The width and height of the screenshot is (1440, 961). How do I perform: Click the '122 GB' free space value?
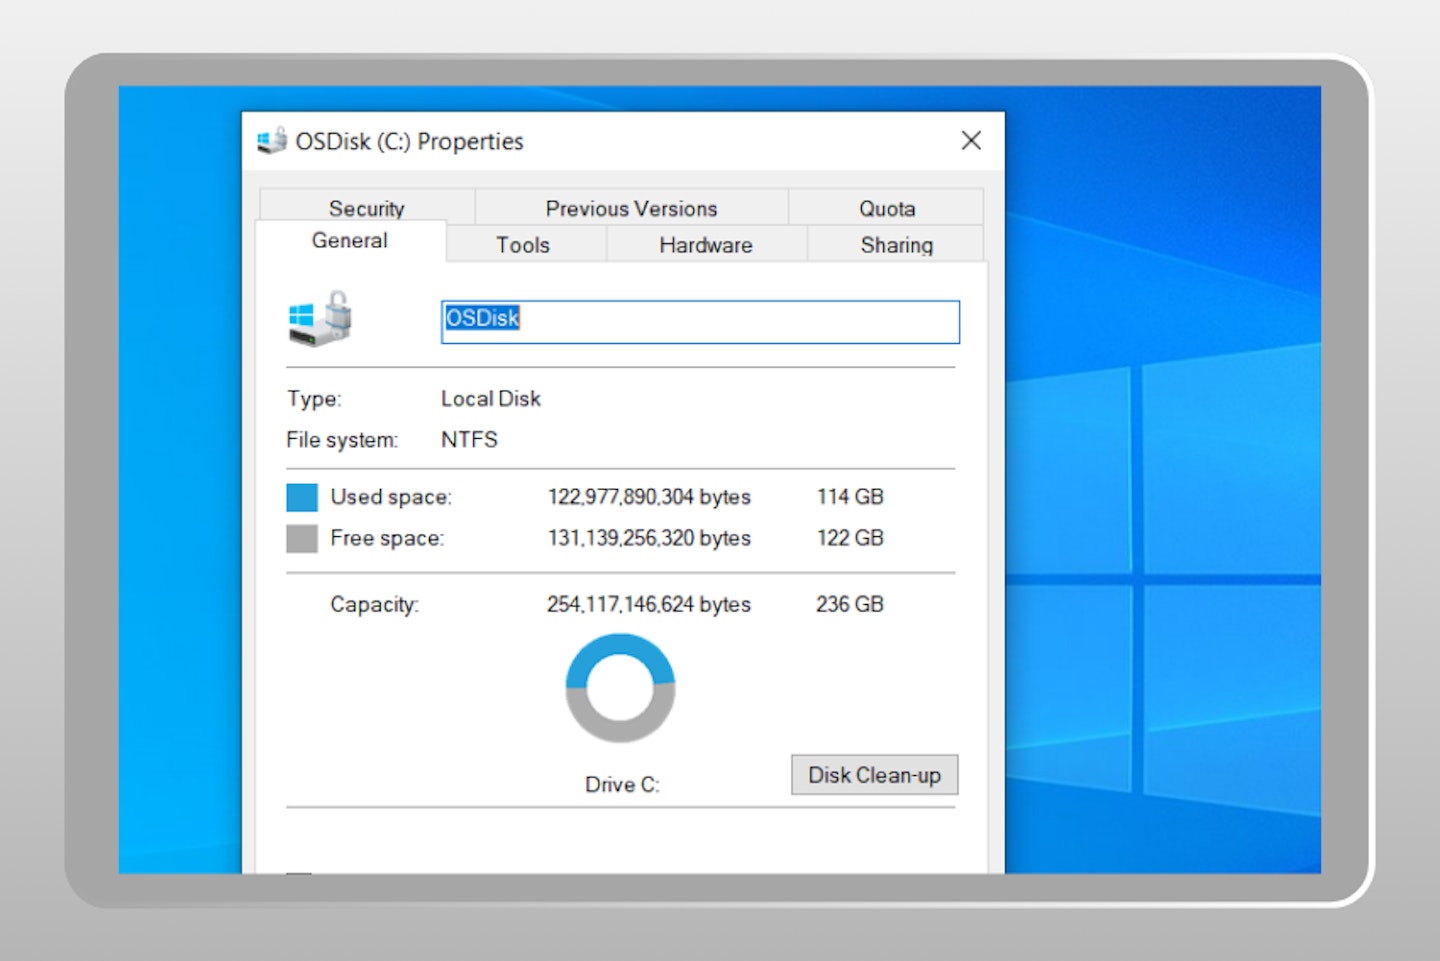pyautogui.click(x=850, y=538)
